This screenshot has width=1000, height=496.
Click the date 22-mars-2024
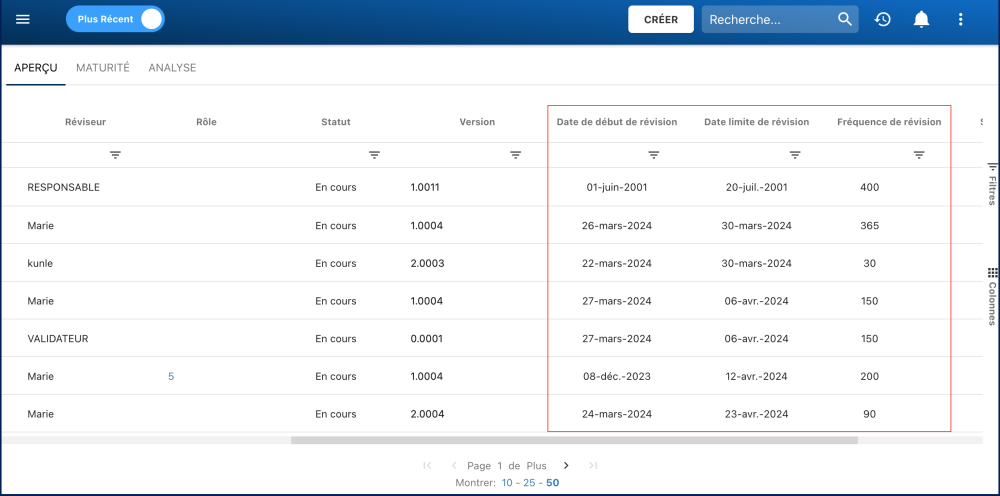[617, 263]
